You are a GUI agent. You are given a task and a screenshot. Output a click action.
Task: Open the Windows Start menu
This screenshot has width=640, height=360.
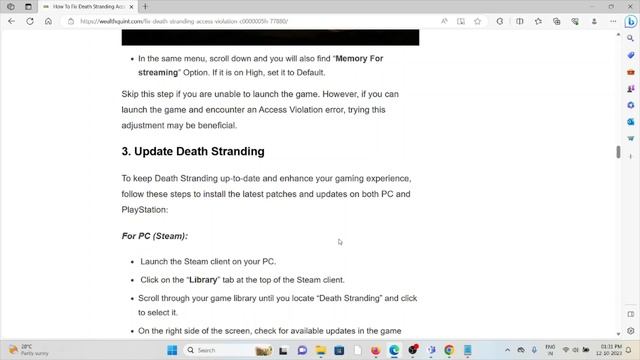click(x=172, y=350)
